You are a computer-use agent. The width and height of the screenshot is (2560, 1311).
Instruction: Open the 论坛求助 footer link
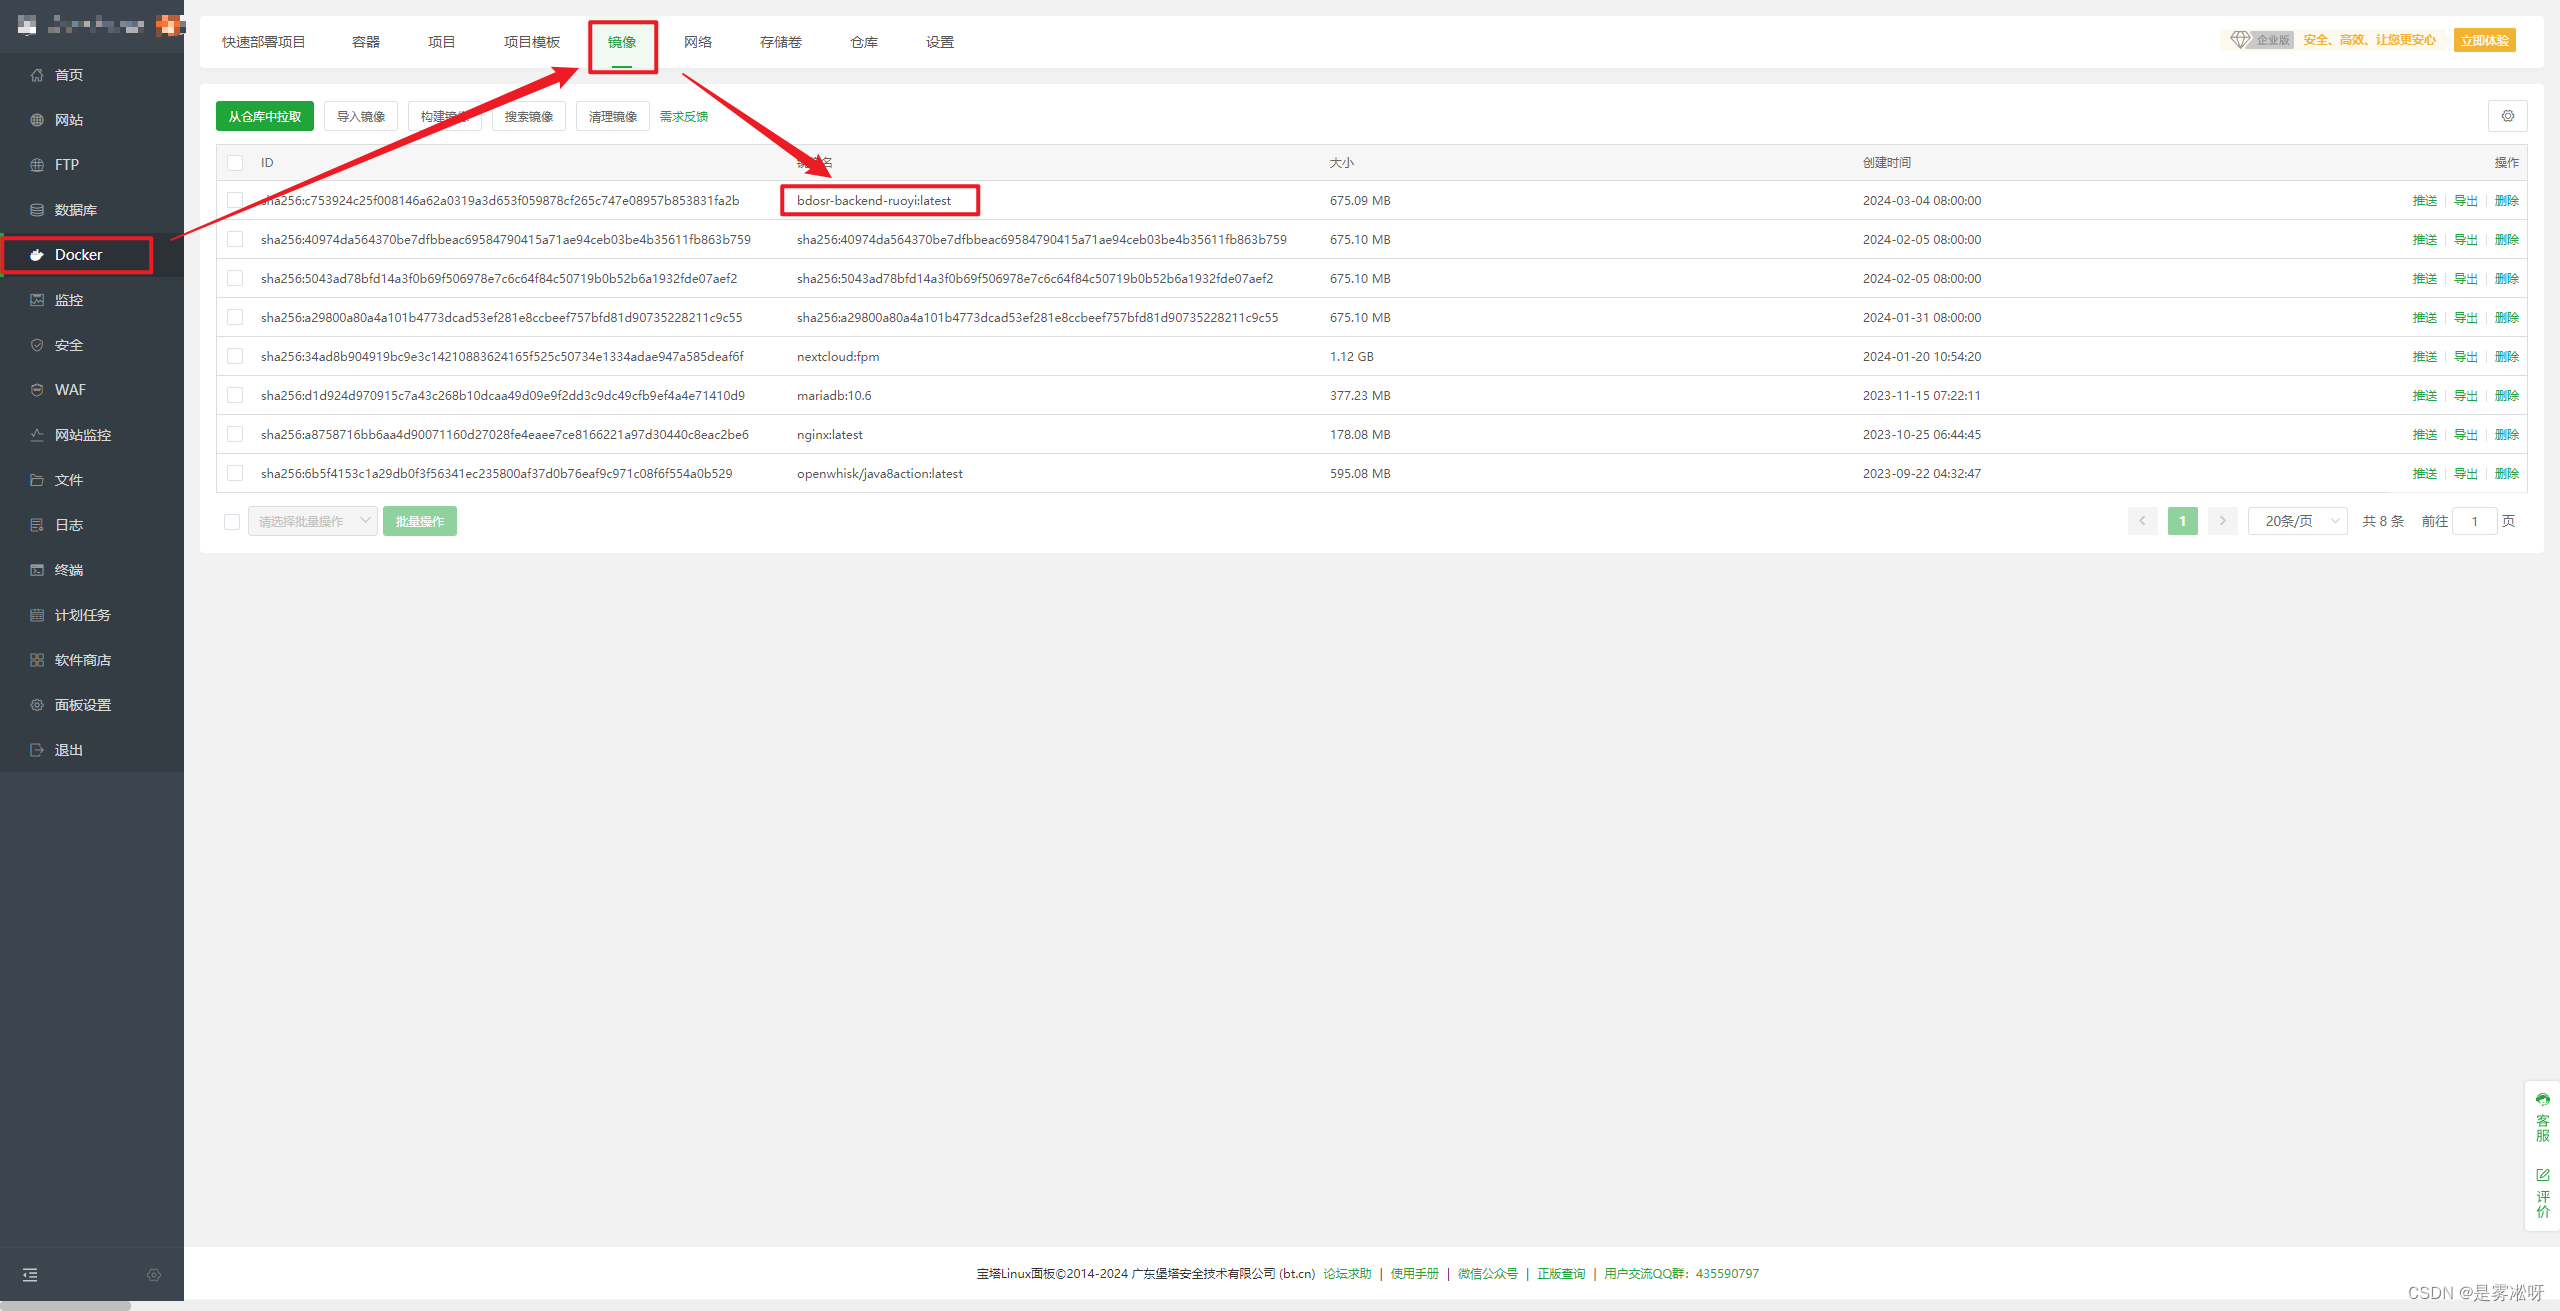point(1348,1274)
